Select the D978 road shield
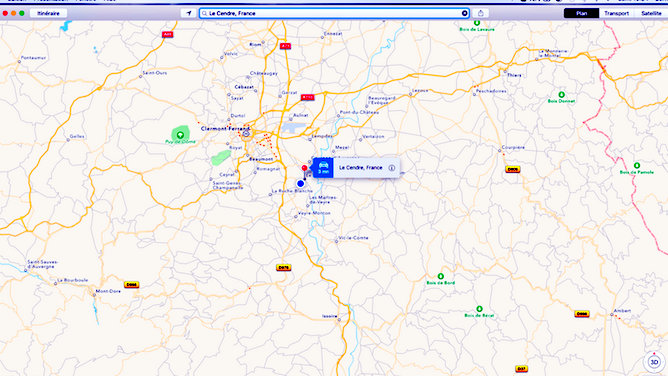This screenshot has width=668, height=376. click(283, 267)
